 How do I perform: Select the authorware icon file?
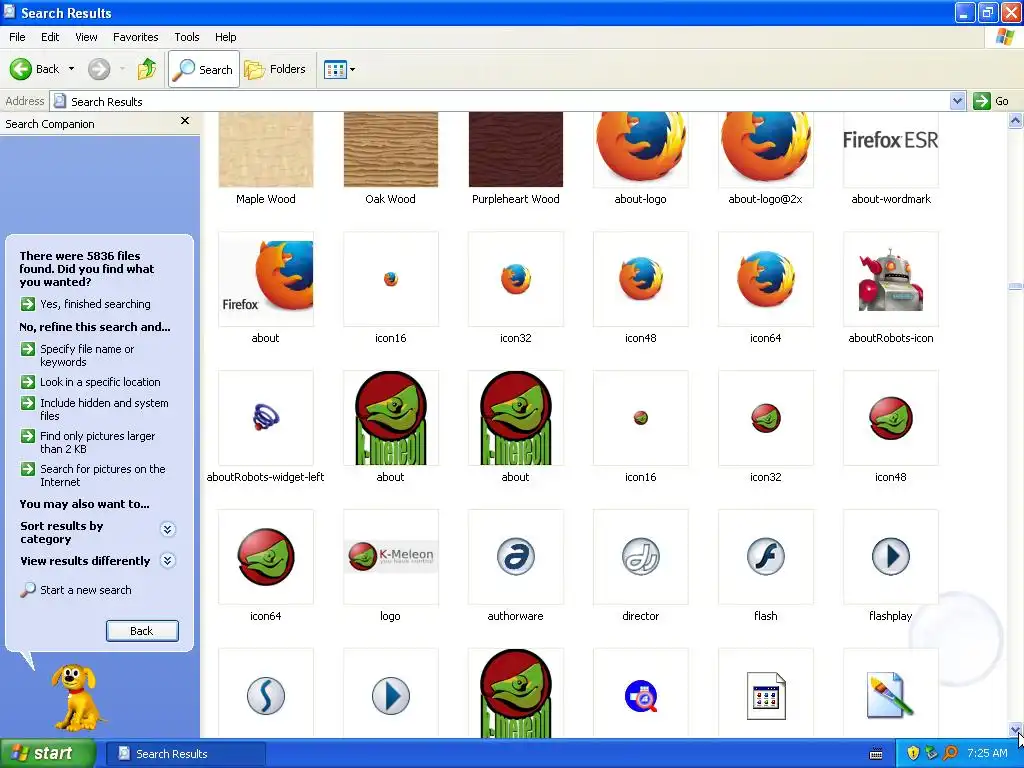516,557
